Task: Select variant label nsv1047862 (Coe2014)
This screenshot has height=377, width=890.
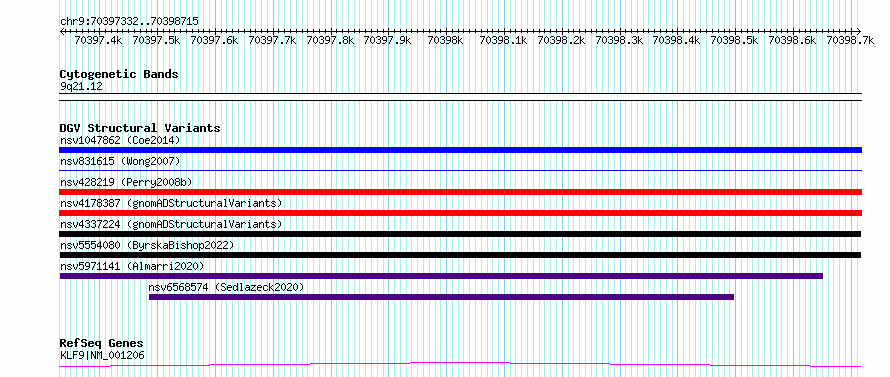Action: [120, 140]
